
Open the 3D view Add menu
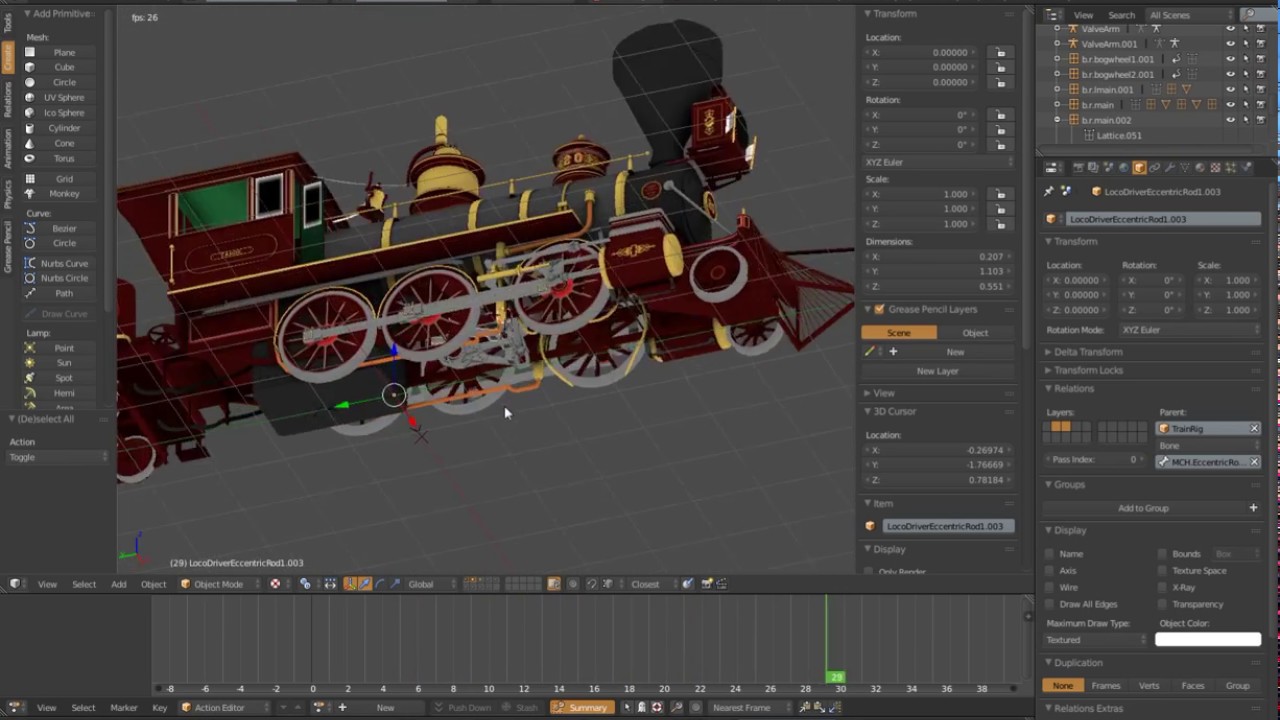click(x=118, y=584)
